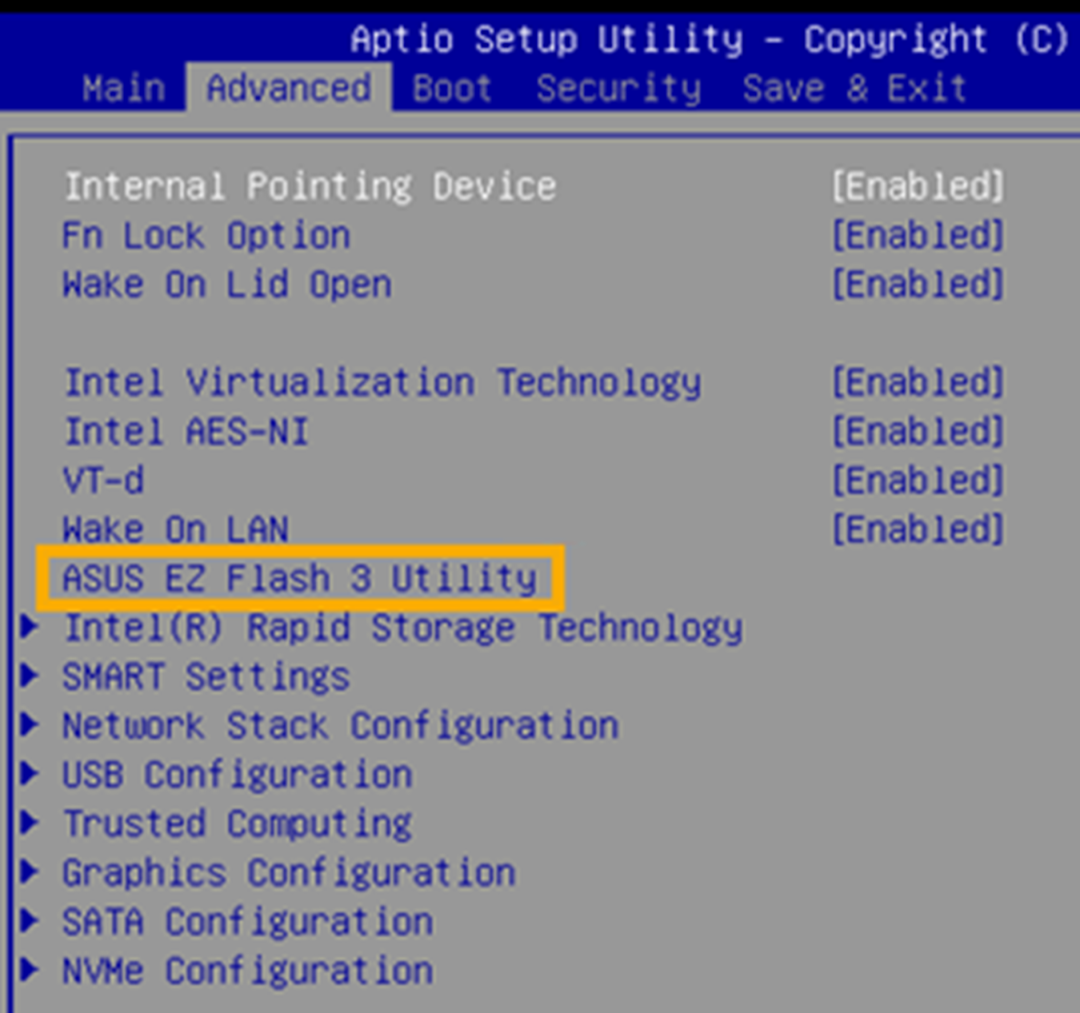Open Graphics Configuration submenu
This screenshot has width=1080, height=1013.
tap(288, 872)
